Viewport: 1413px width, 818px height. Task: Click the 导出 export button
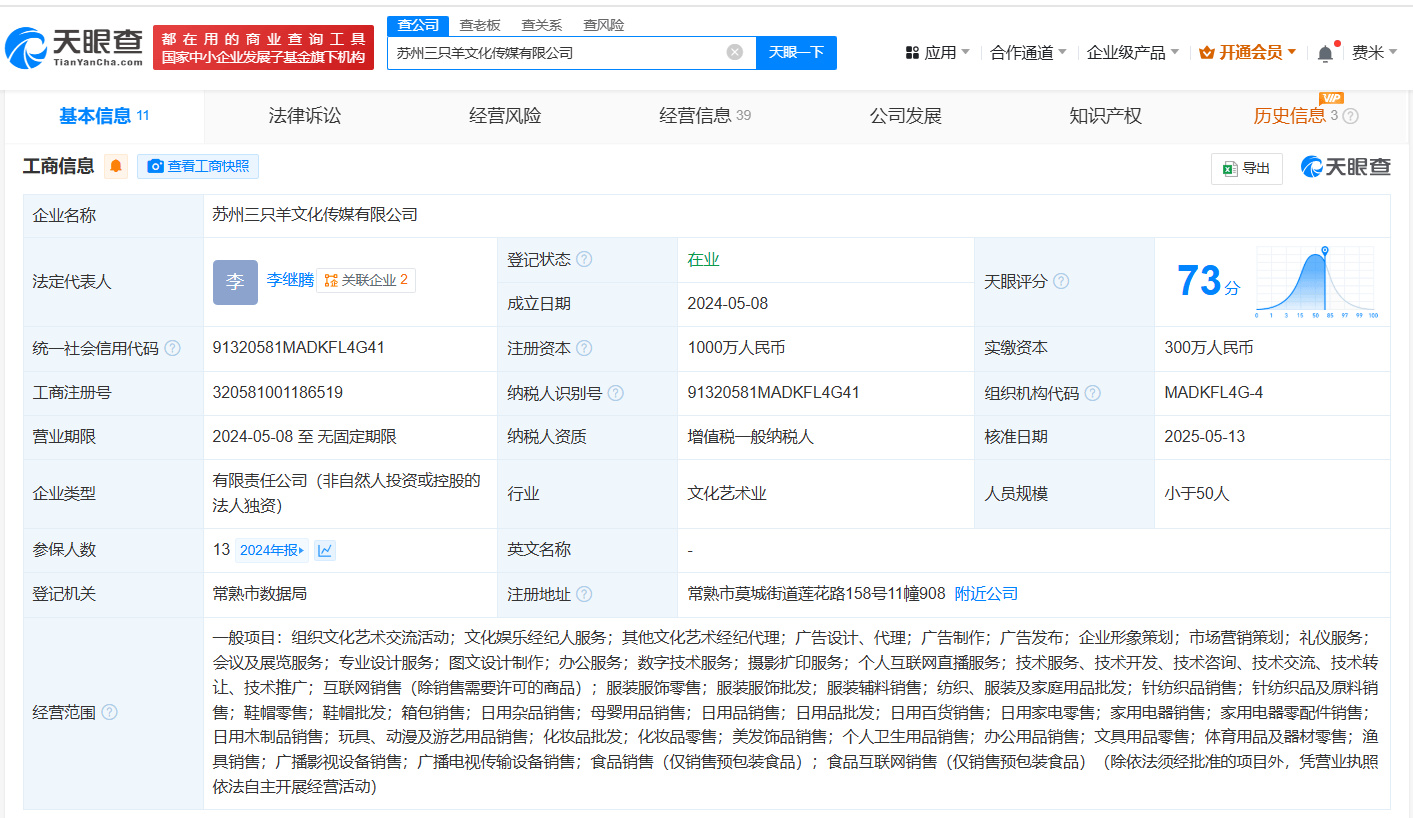coord(1246,169)
